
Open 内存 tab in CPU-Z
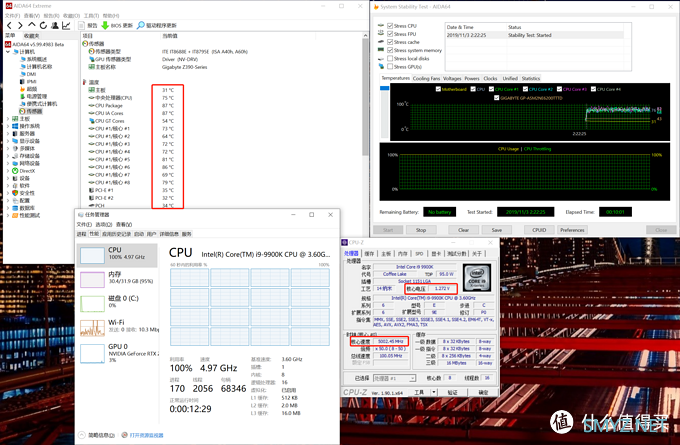click(x=402, y=253)
